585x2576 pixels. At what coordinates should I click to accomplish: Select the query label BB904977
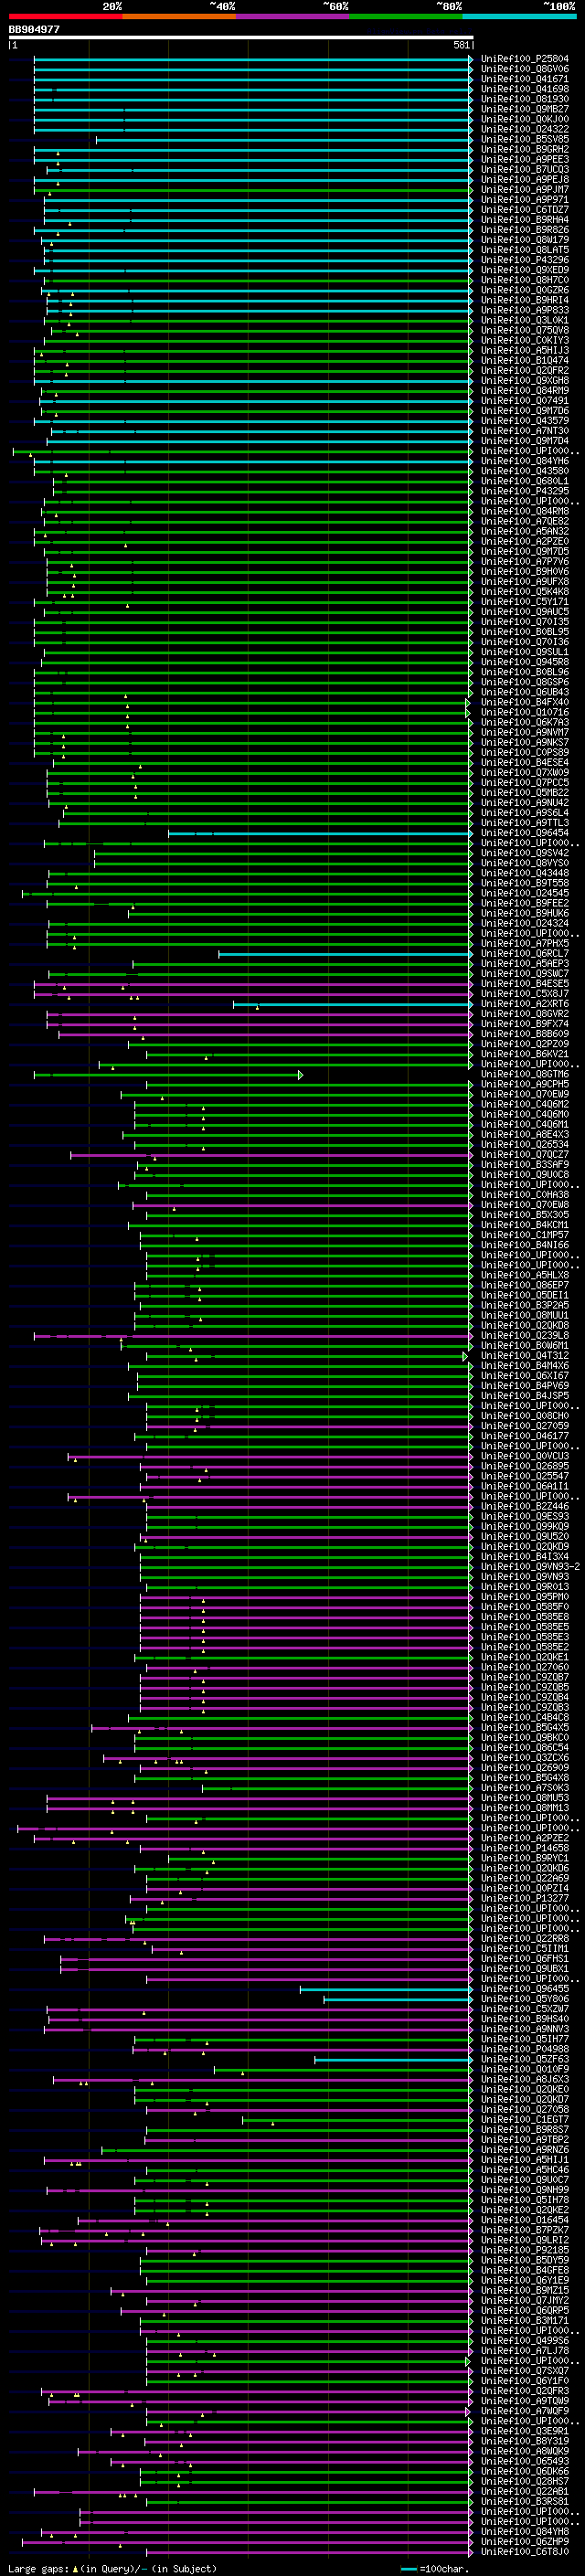pos(34,30)
